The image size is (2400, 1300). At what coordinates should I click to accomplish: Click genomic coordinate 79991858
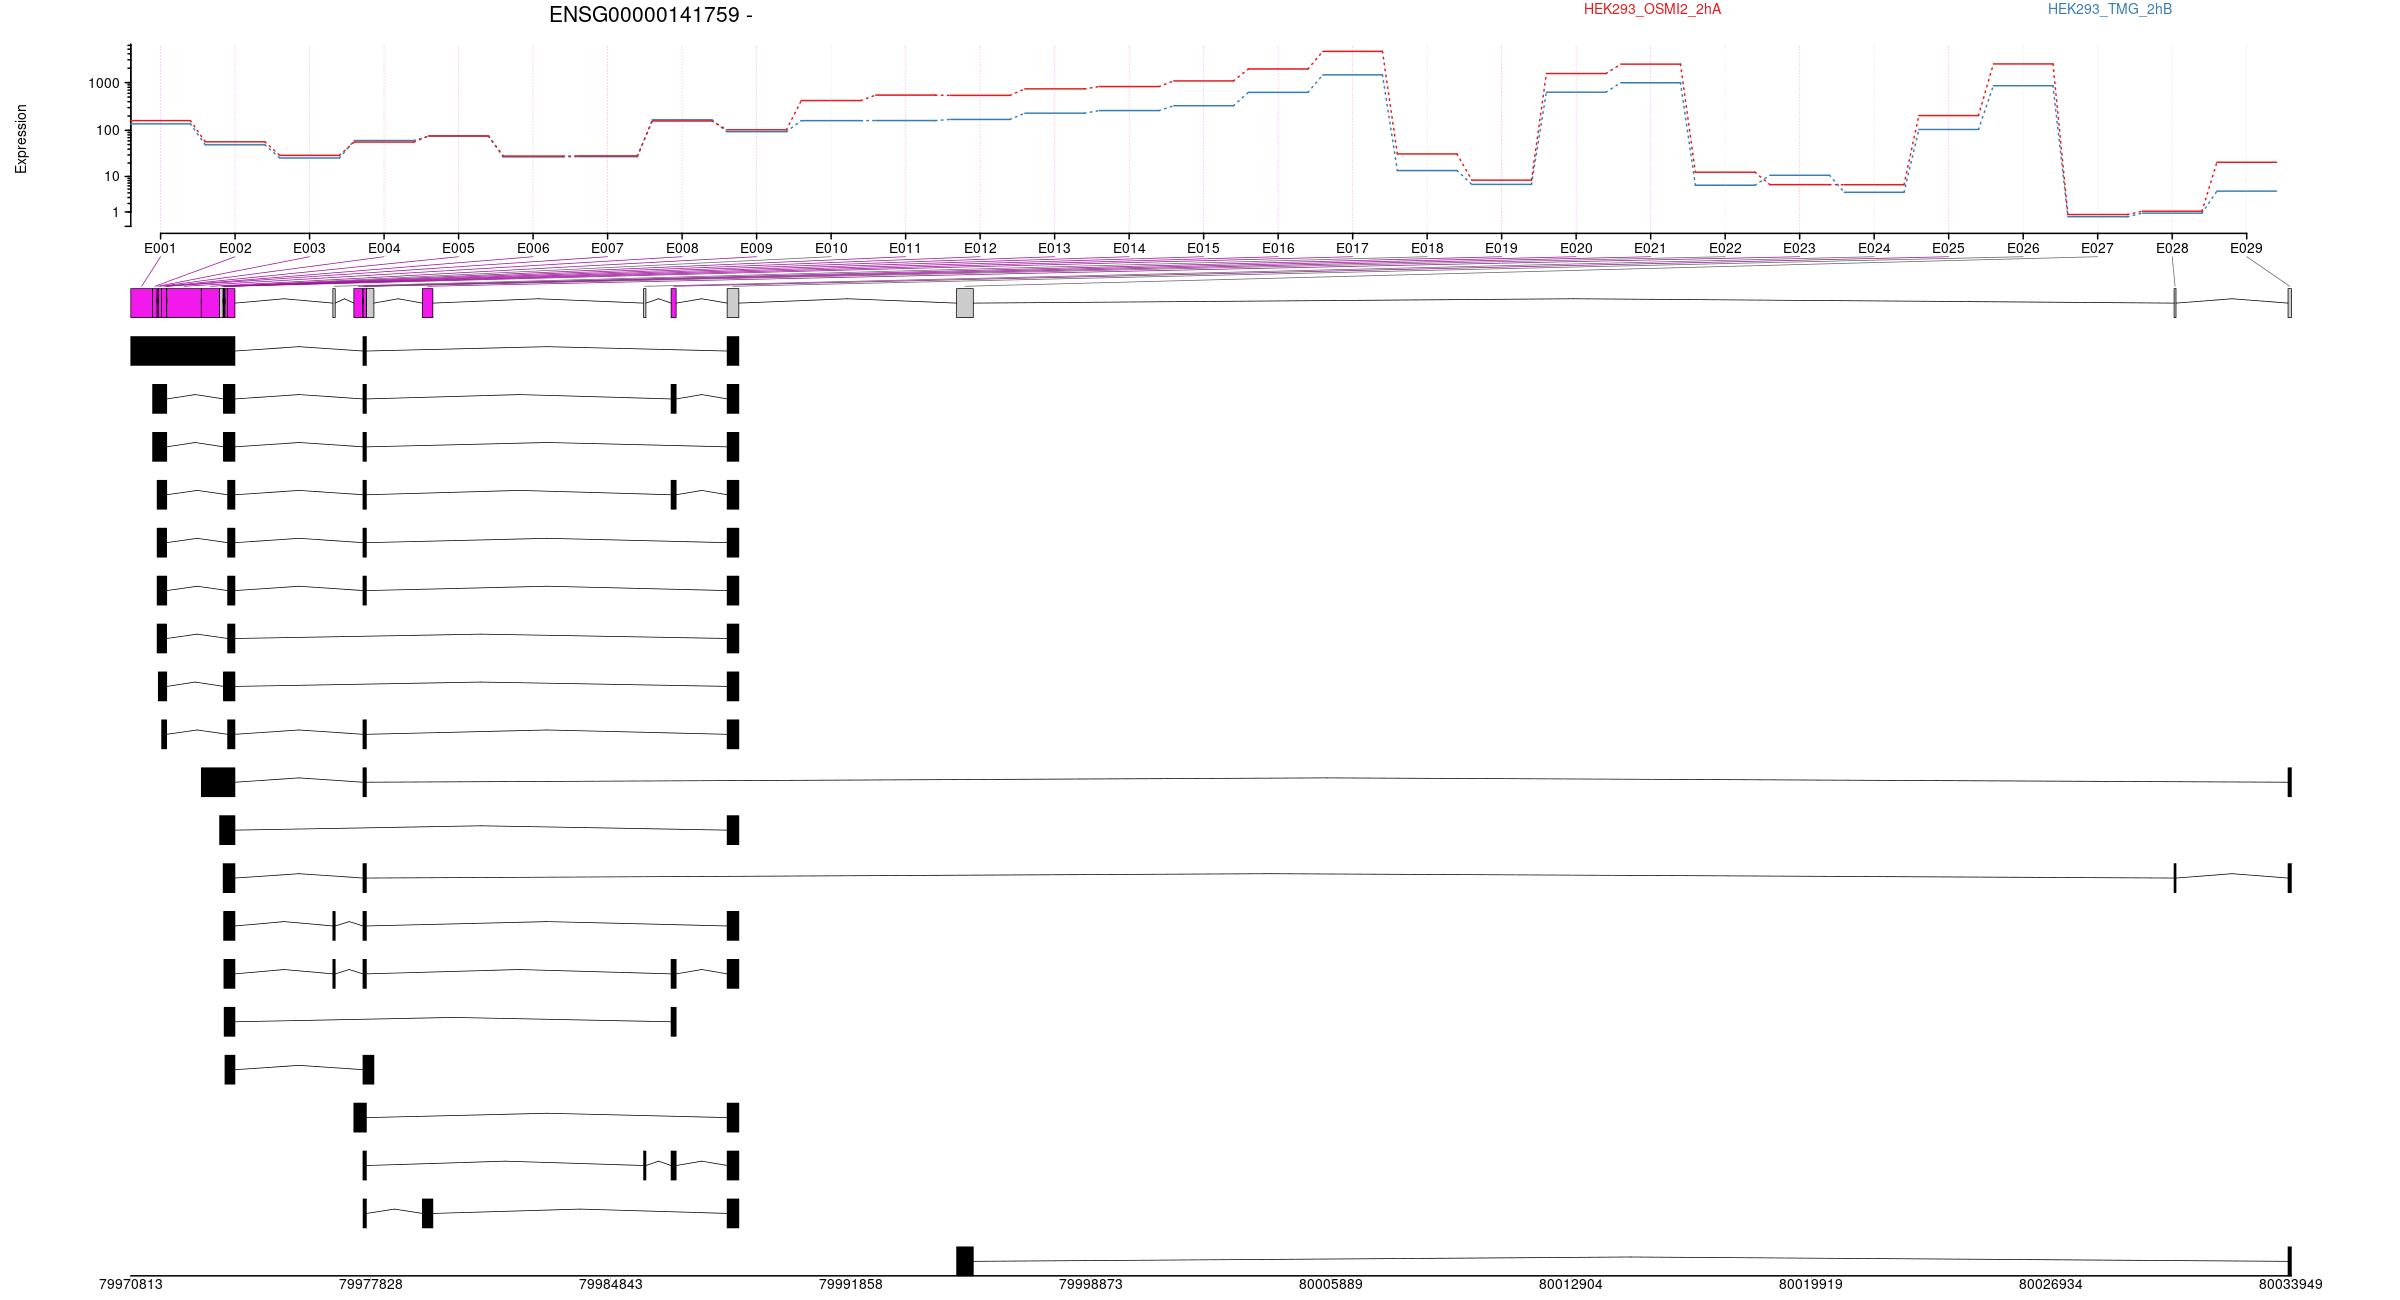[x=851, y=1284]
